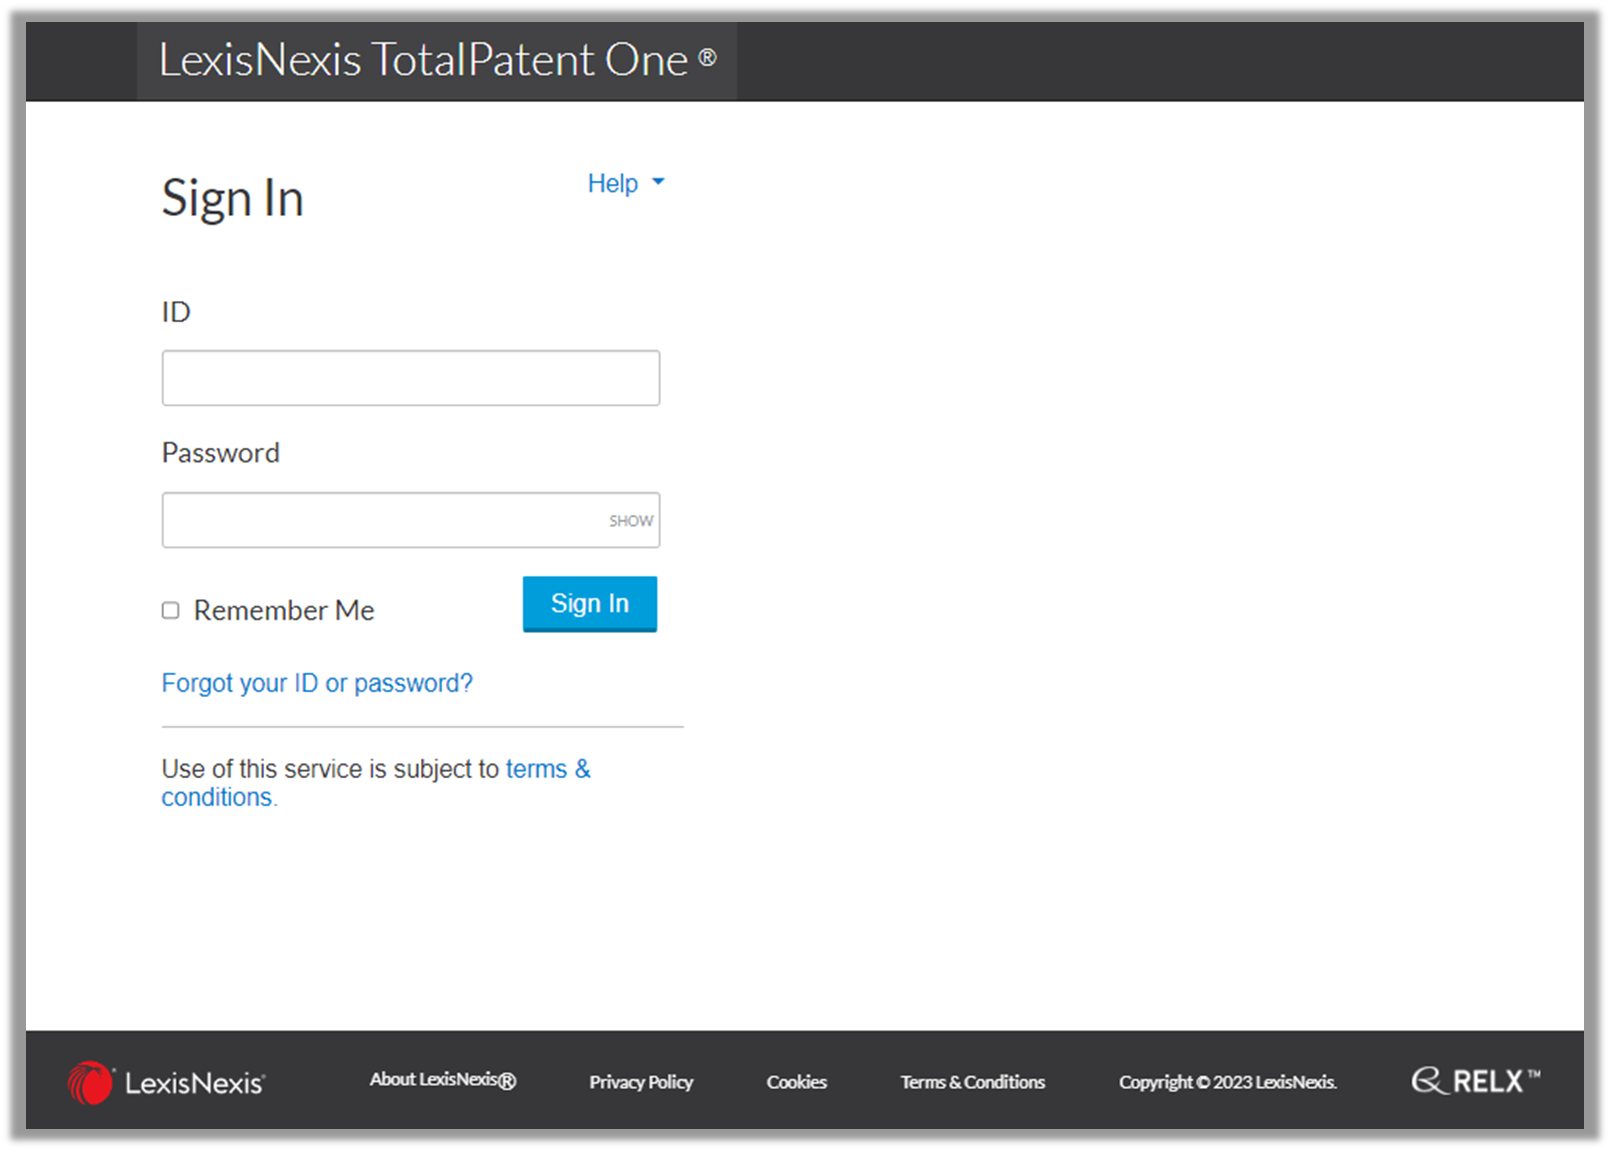Click the Password field label
Image resolution: width=1610 pixels, height=1151 pixels.
[x=220, y=452]
